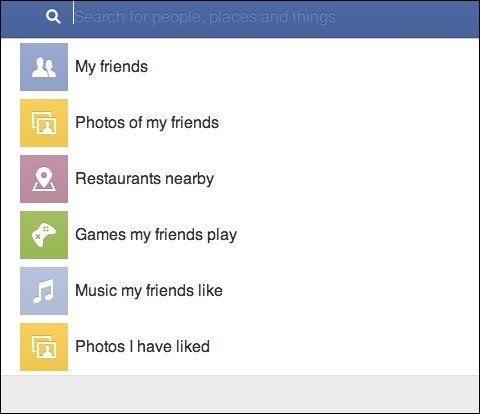Viewport: 480px width, 414px height.
Task: Focus the 'Search for people, places and things' field
Action: tap(273, 17)
